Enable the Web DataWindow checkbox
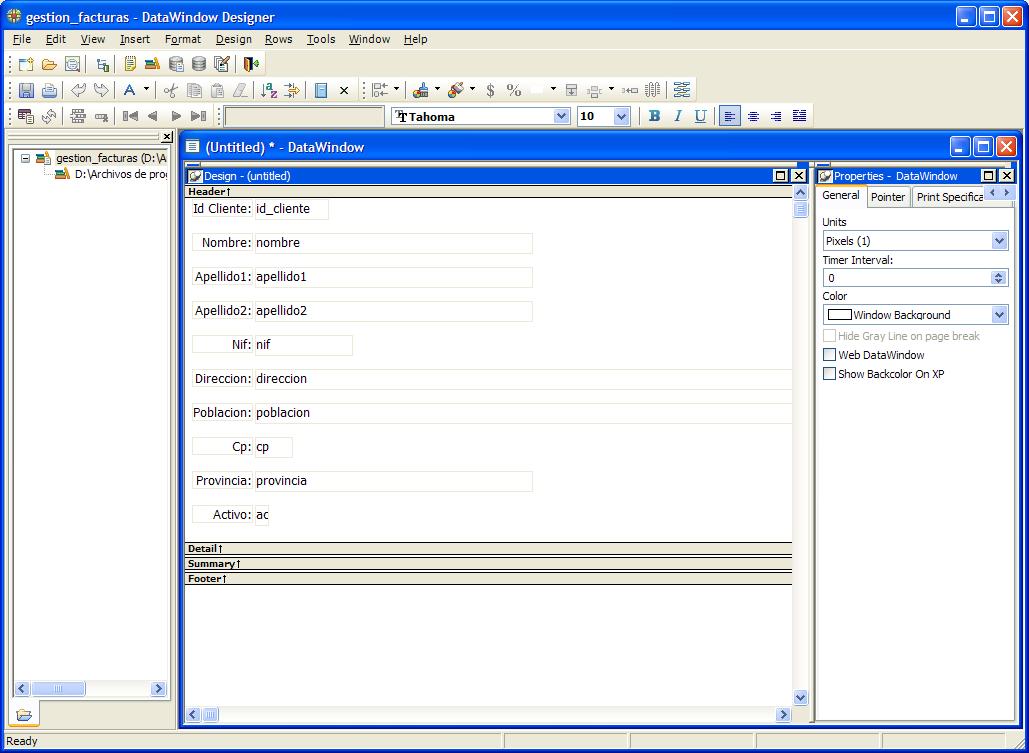This screenshot has width=1029, height=753. pyautogui.click(x=830, y=355)
